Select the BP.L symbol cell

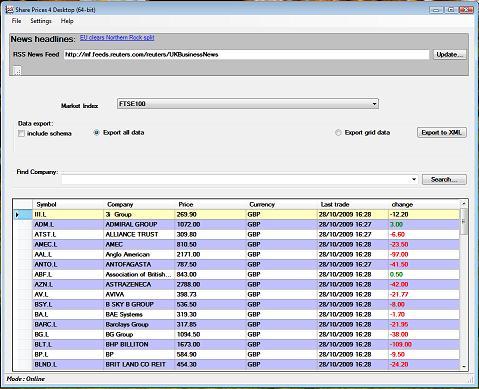coord(68,355)
